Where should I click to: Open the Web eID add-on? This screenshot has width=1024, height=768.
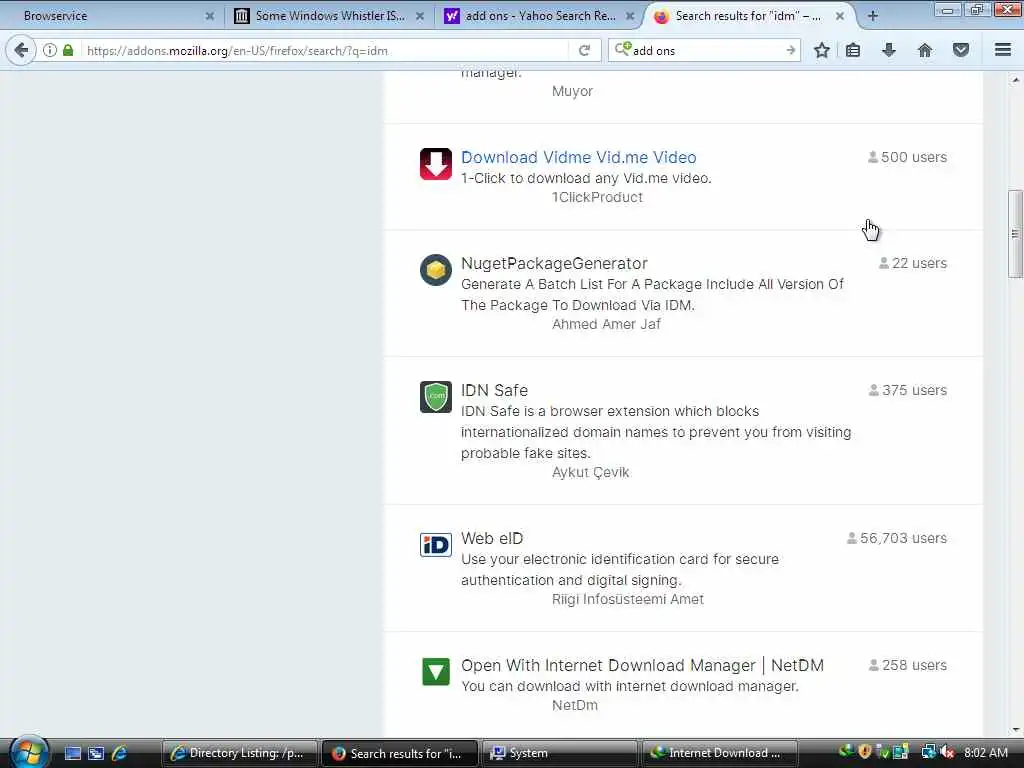coord(492,538)
